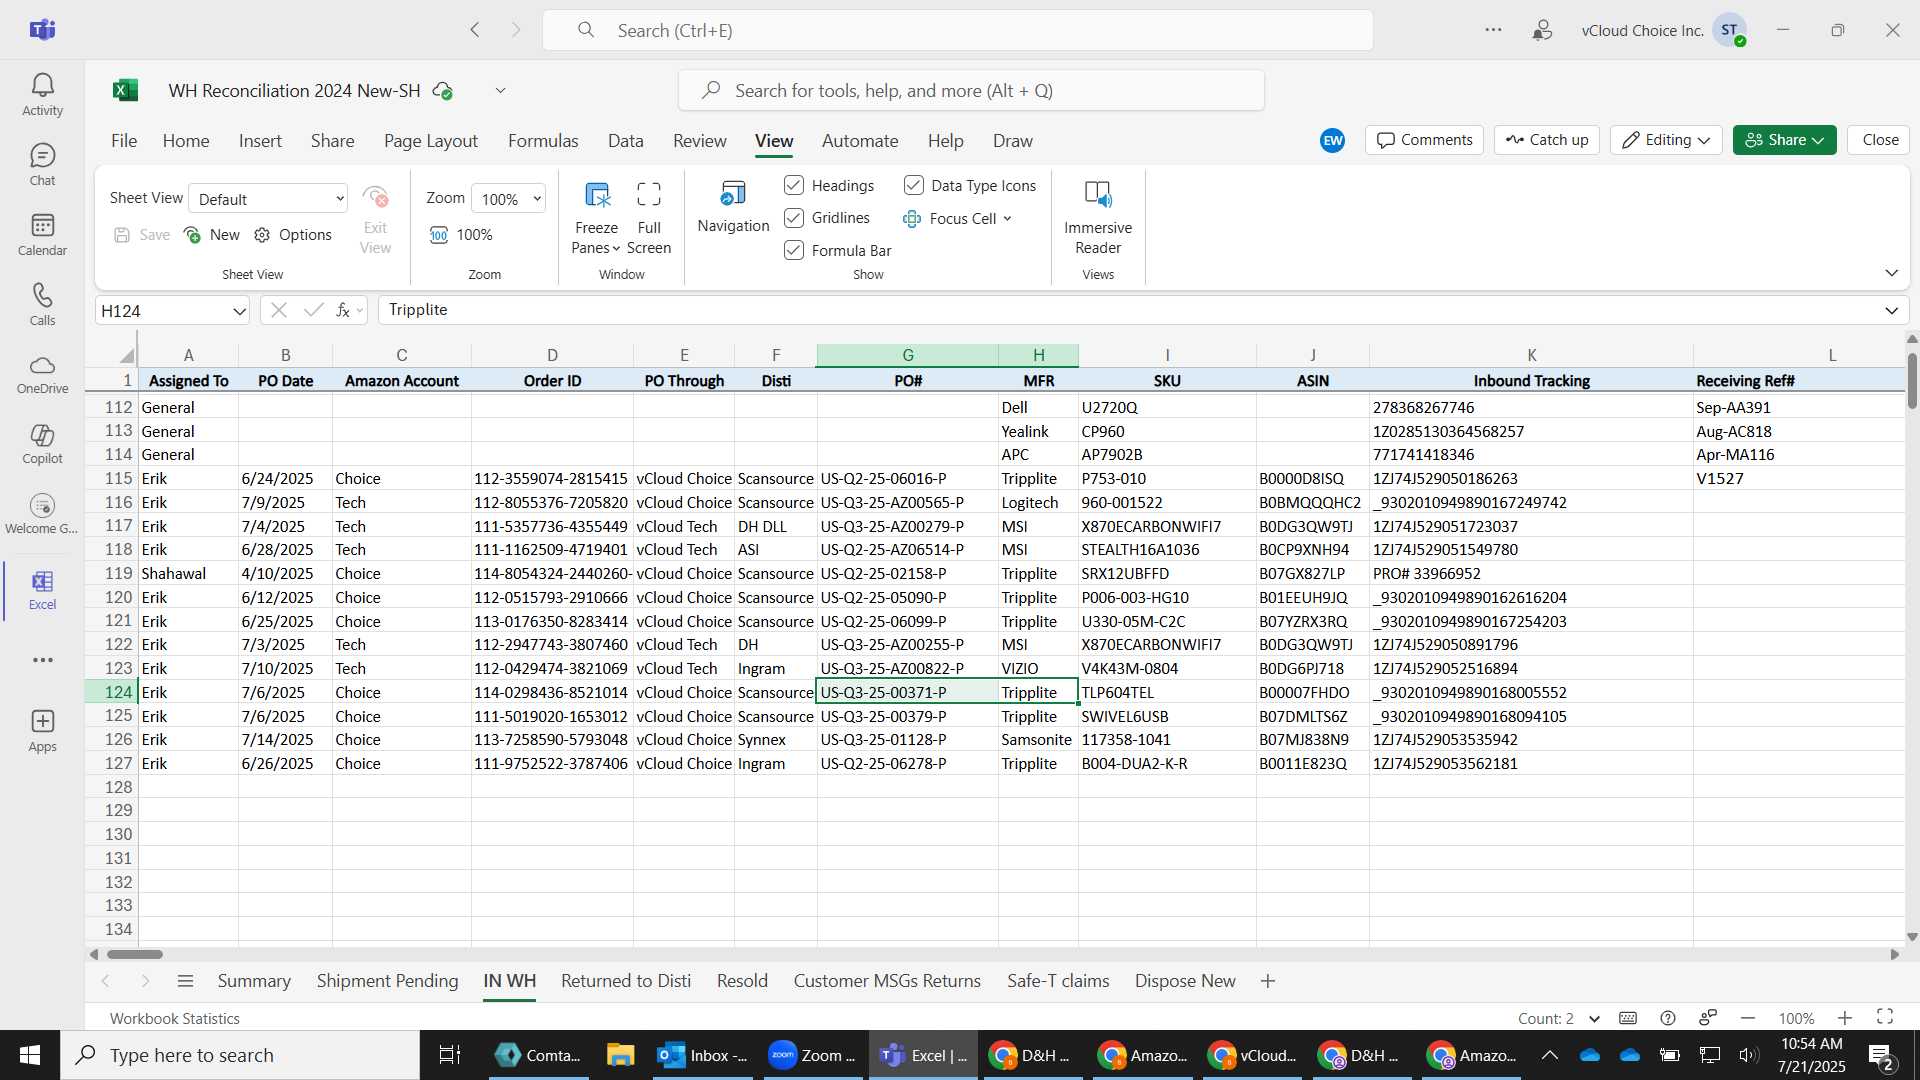This screenshot has height=1080, width=1920.
Task: Open sheet view Options
Action: [292, 235]
